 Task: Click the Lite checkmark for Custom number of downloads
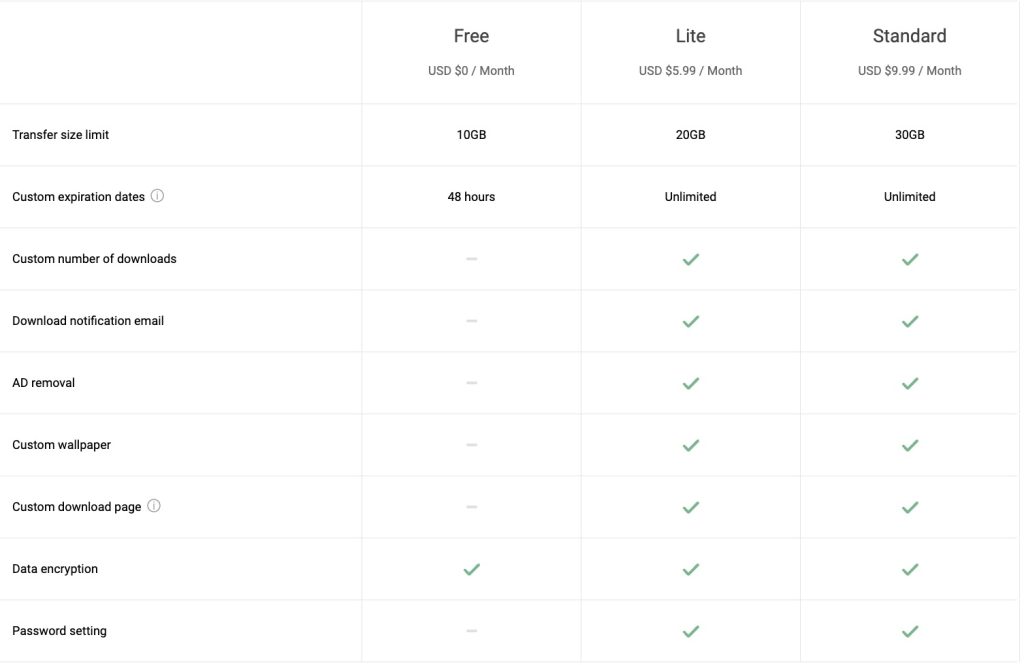point(690,259)
